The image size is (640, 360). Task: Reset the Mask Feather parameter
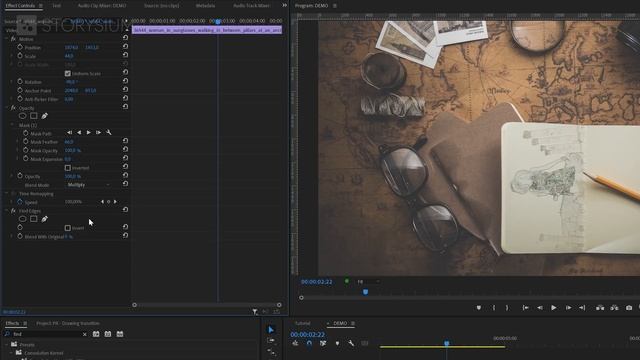click(x=125, y=141)
